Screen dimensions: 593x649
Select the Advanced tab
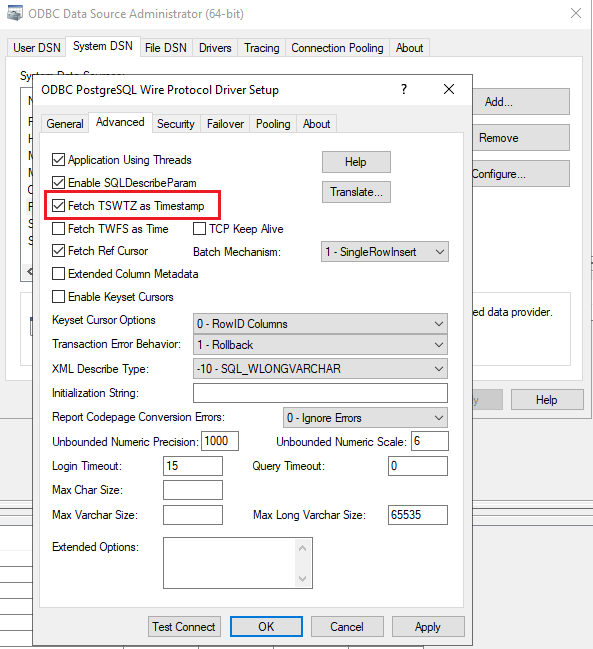(120, 122)
